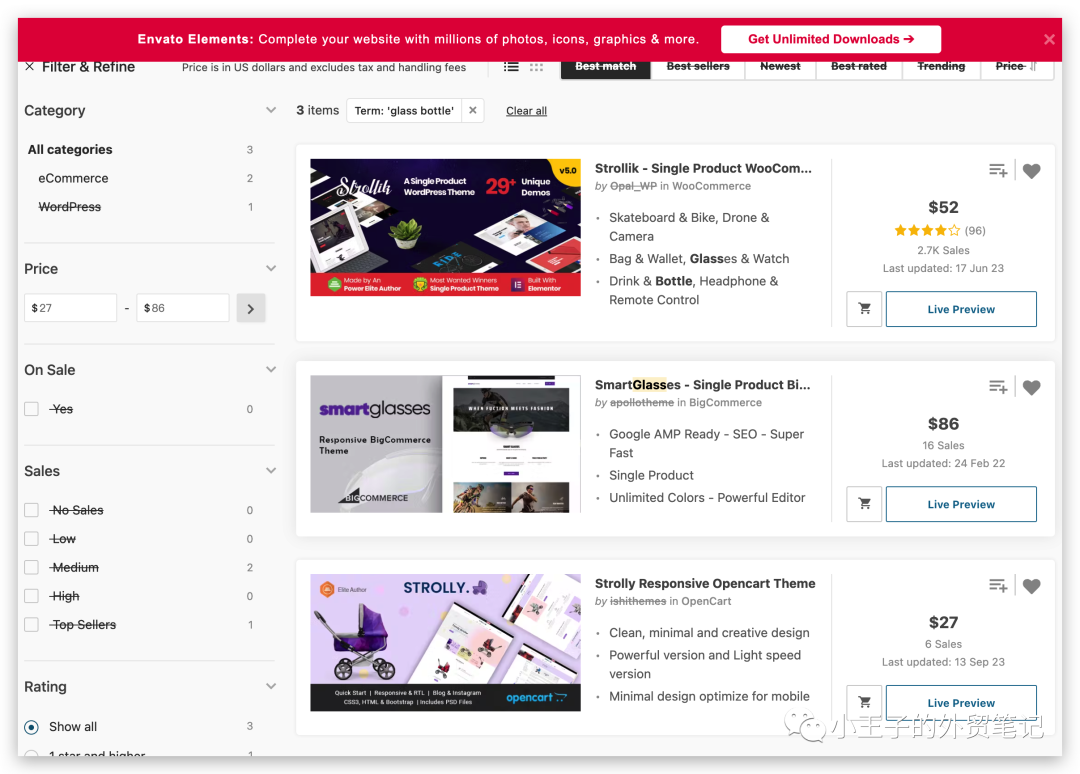This screenshot has width=1080, height=774.
Task: Switch to list view icon
Action: pos(511,67)
